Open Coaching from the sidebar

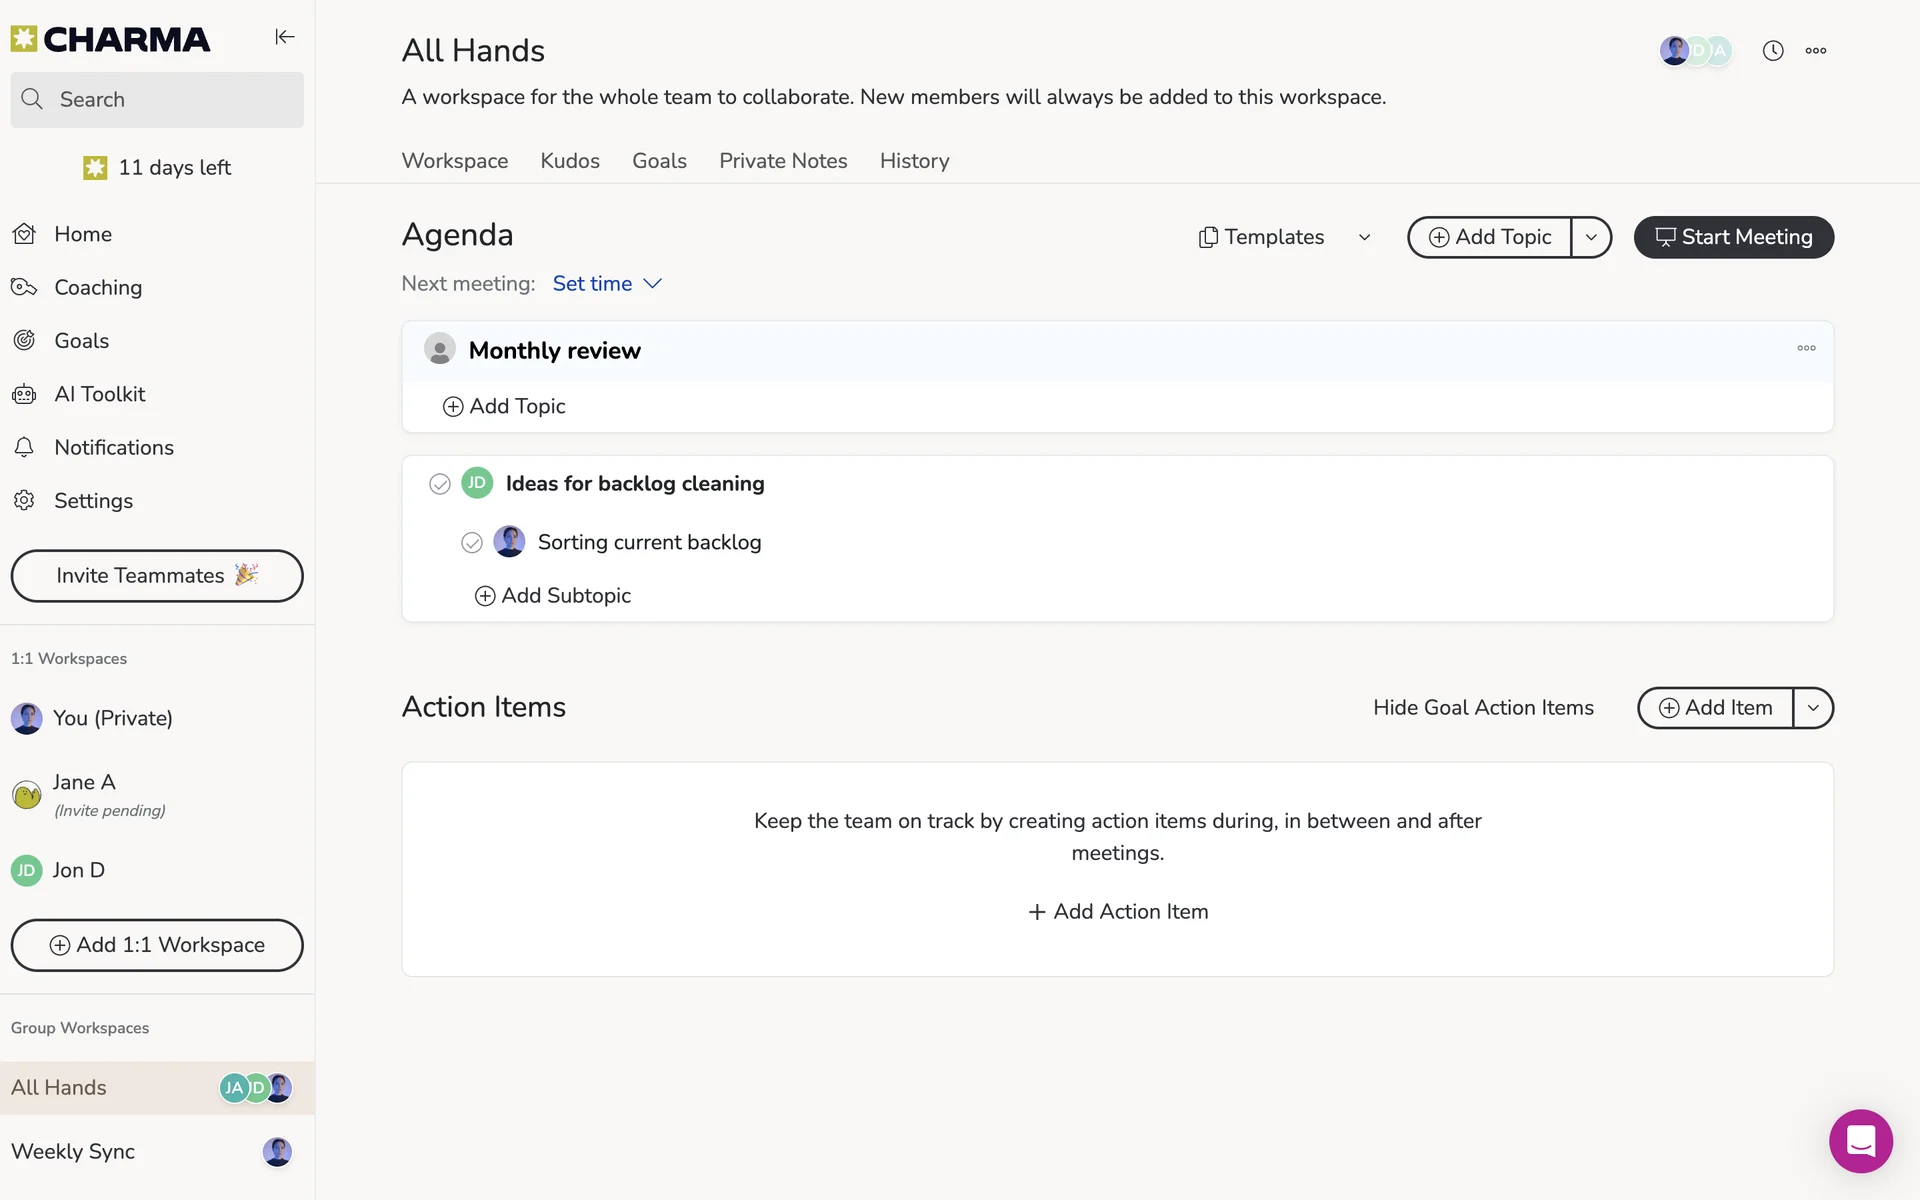click(98, 288)
